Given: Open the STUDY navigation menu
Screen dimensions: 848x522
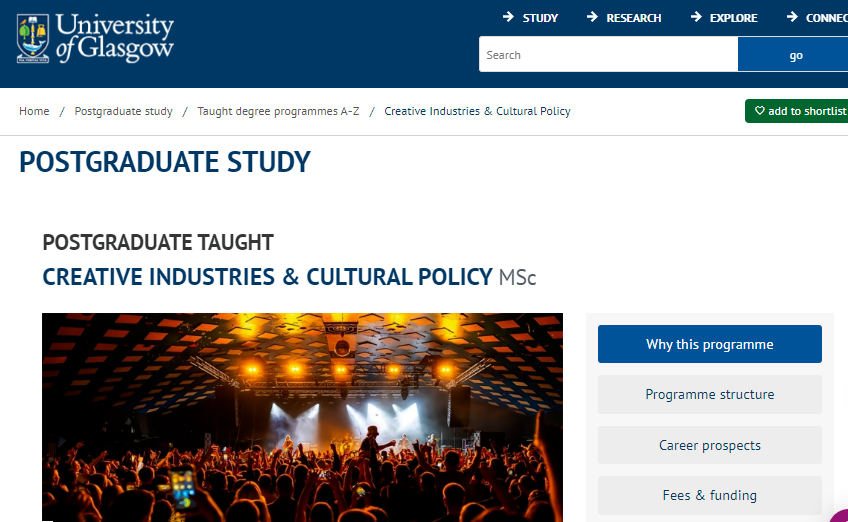Looking at the screenshot, I should 540,18.
